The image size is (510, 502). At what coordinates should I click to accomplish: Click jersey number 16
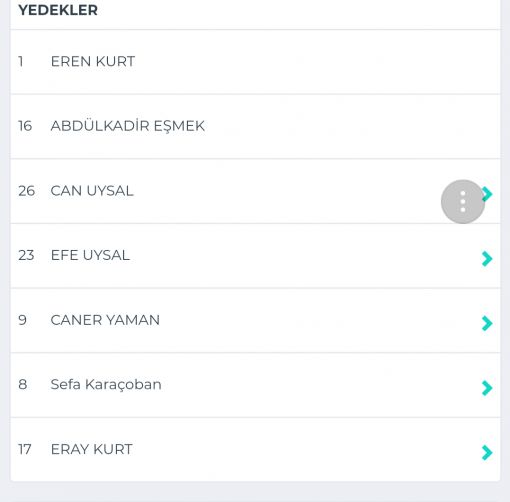[25, 126]
